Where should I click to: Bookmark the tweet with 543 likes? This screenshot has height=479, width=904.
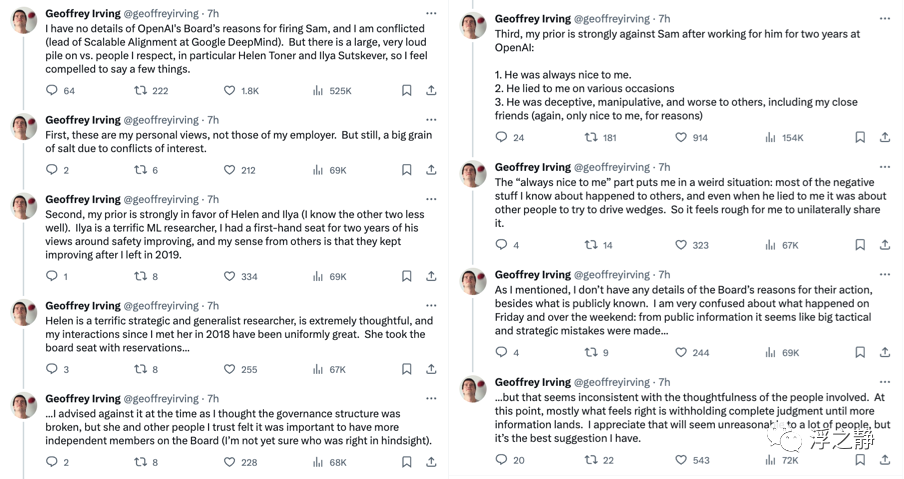860,459
